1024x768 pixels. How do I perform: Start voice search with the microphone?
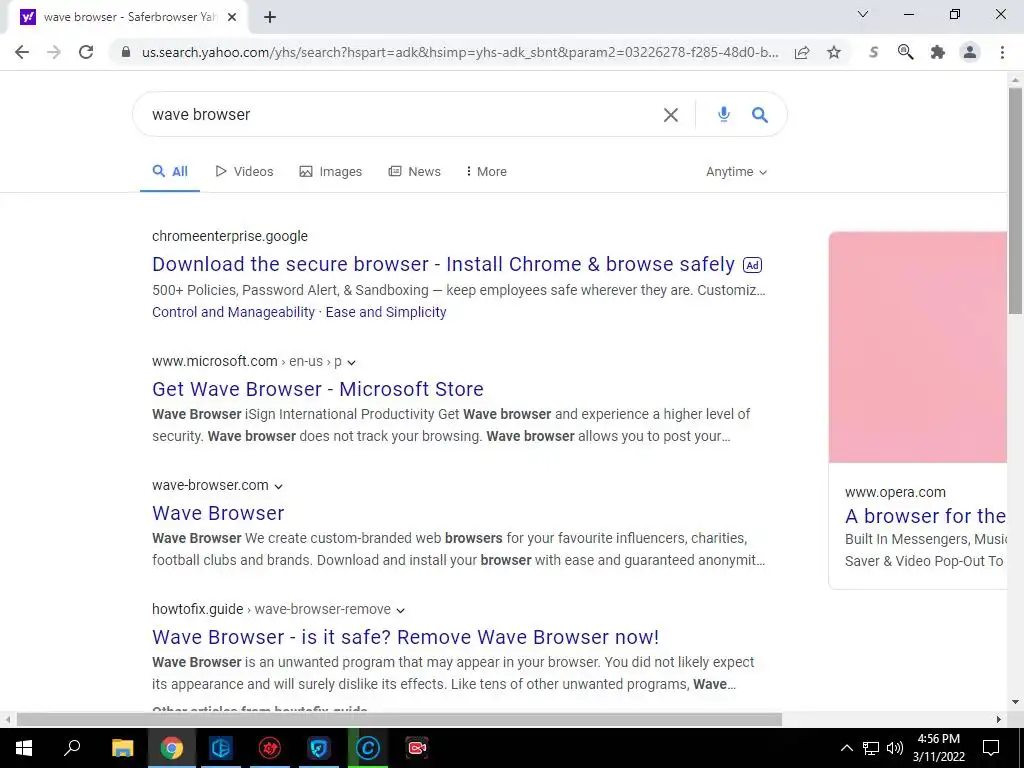(723, 114)
